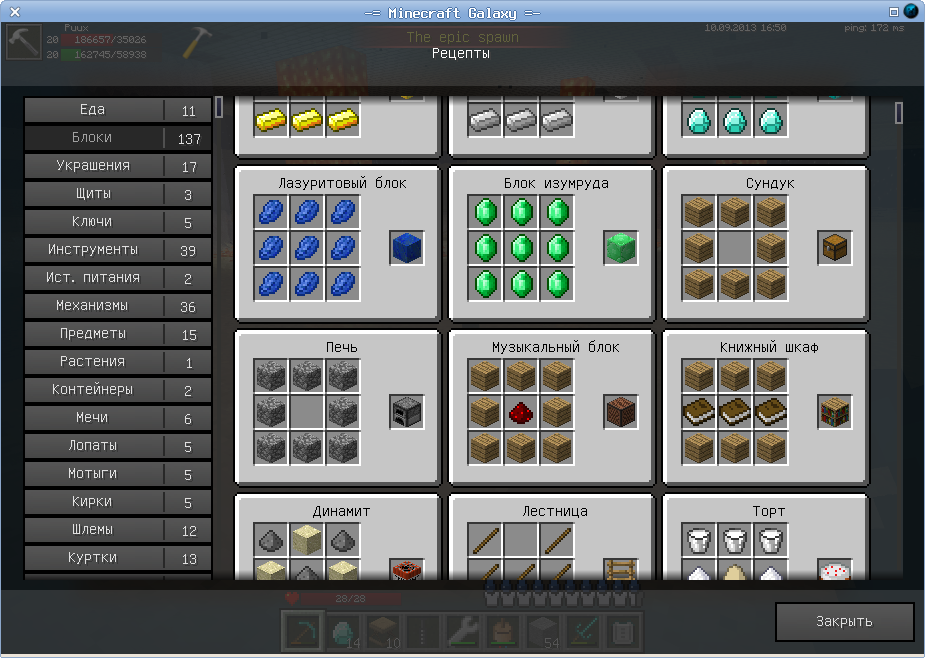Click the X icon in title bar
The width and height of the screenshot is (925, 658).
click(15, 12)
